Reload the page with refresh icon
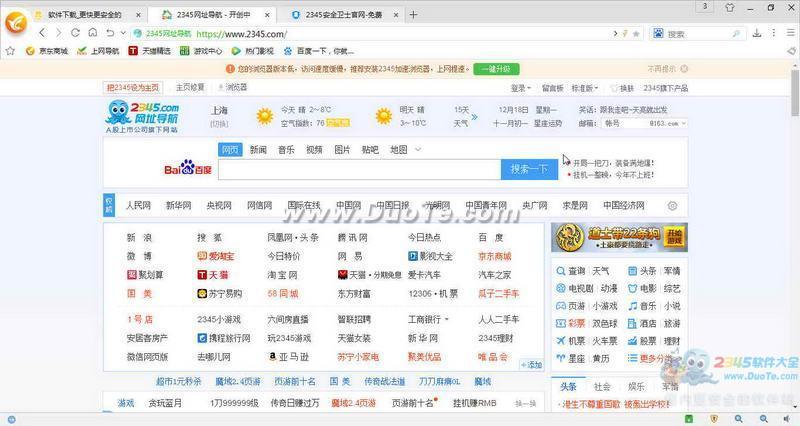 pos(76,33)
